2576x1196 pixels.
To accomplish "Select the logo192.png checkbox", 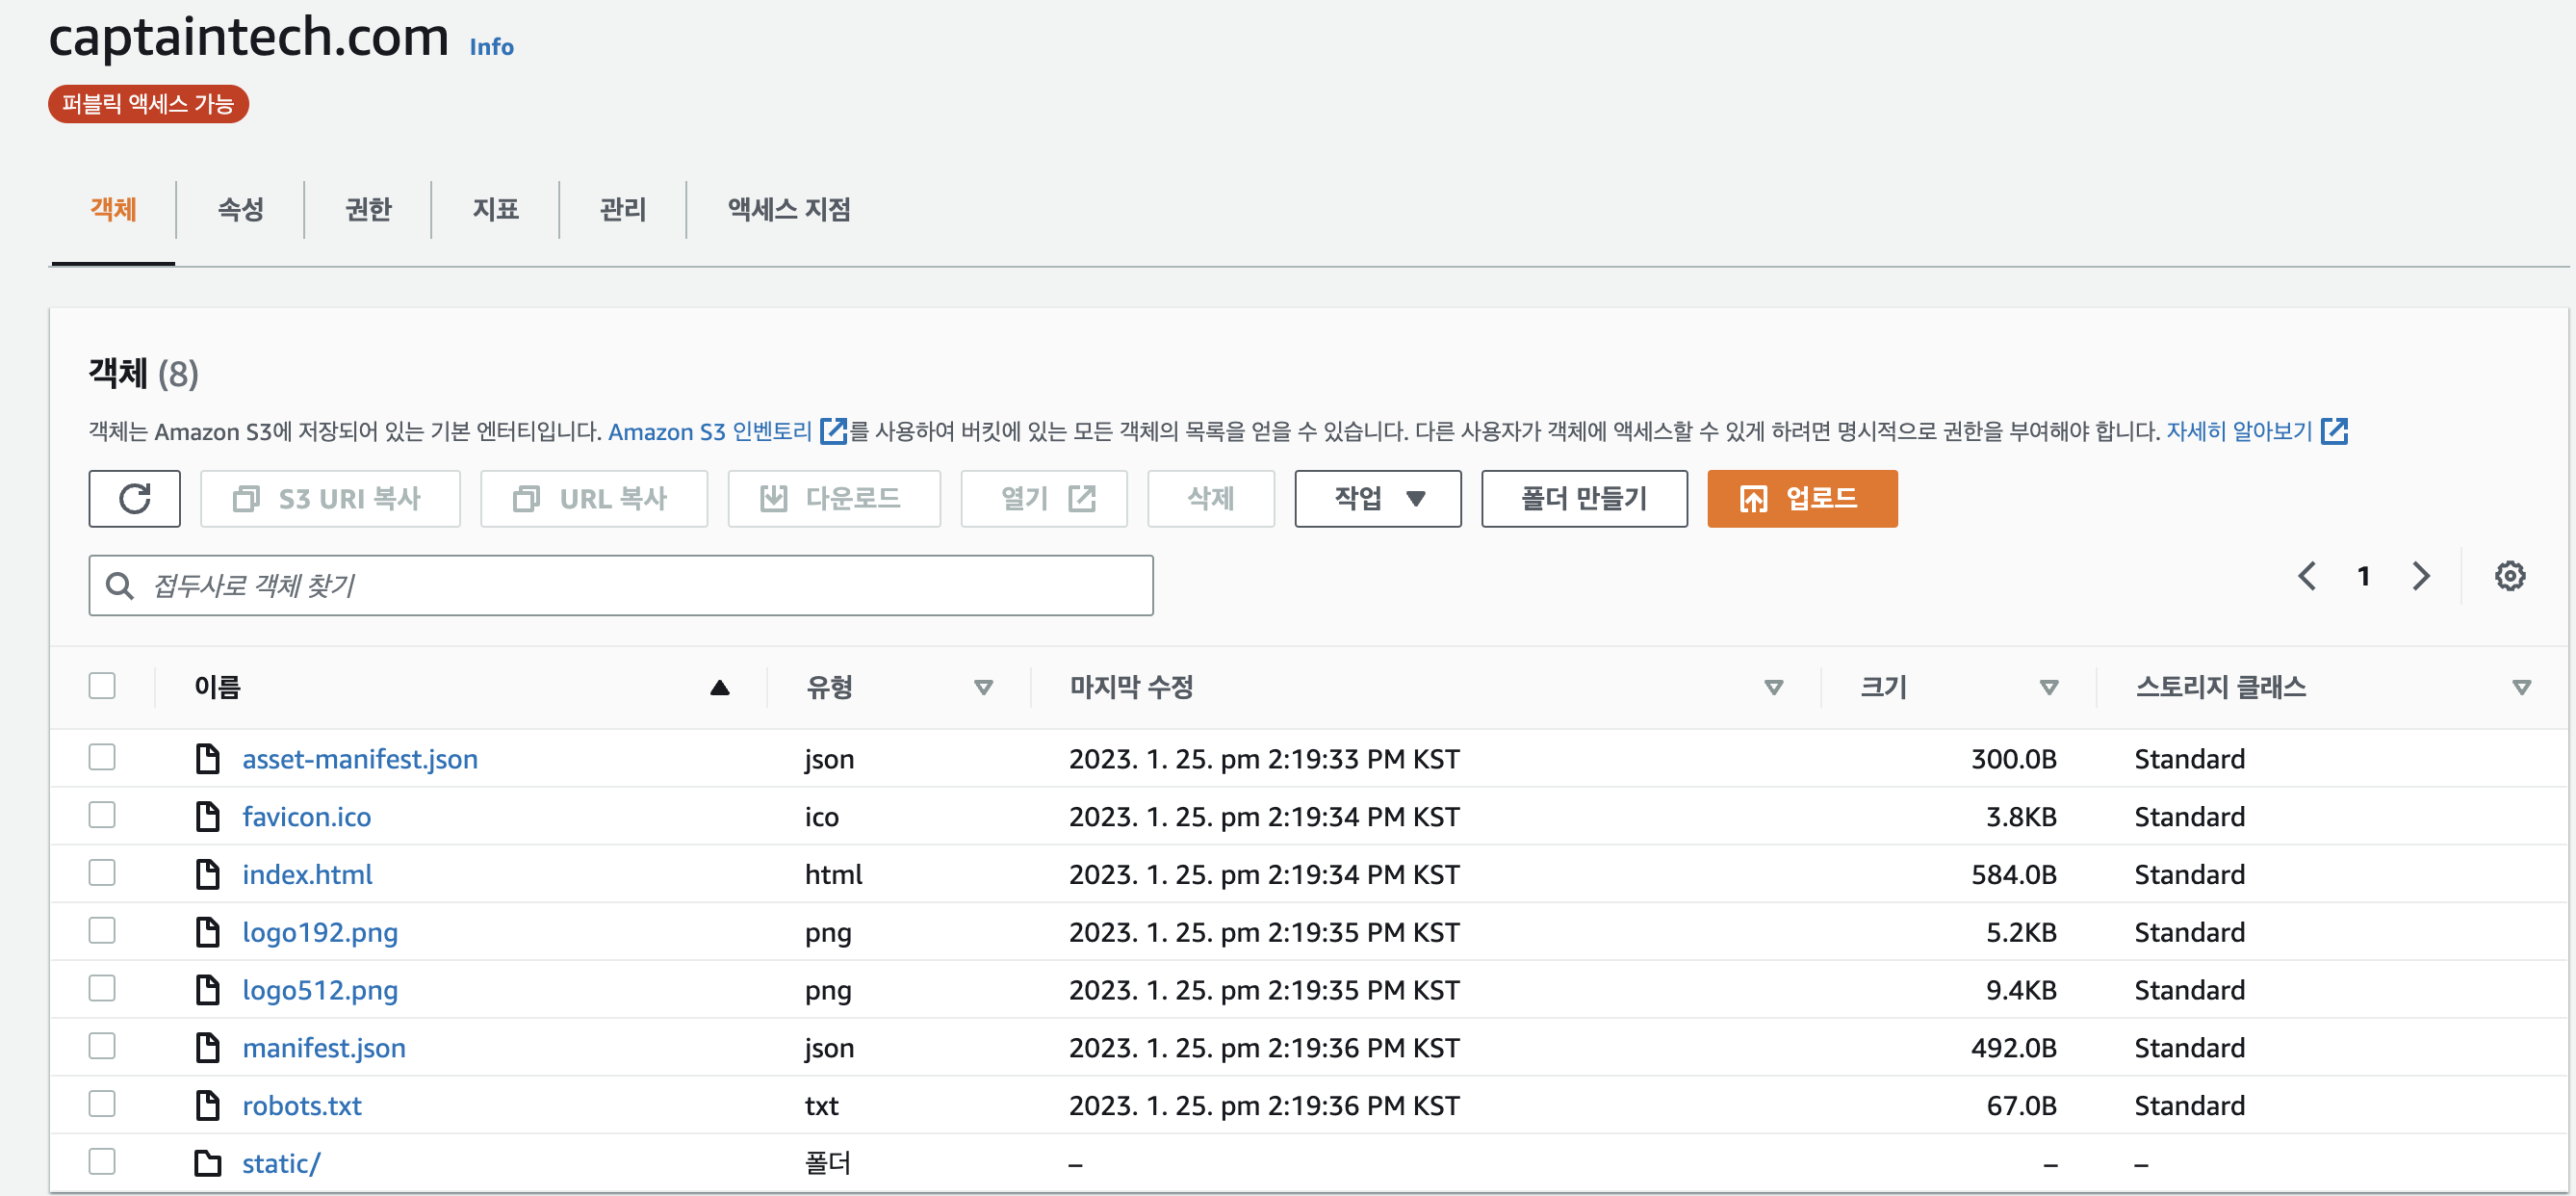I will [x=102, y=931].
